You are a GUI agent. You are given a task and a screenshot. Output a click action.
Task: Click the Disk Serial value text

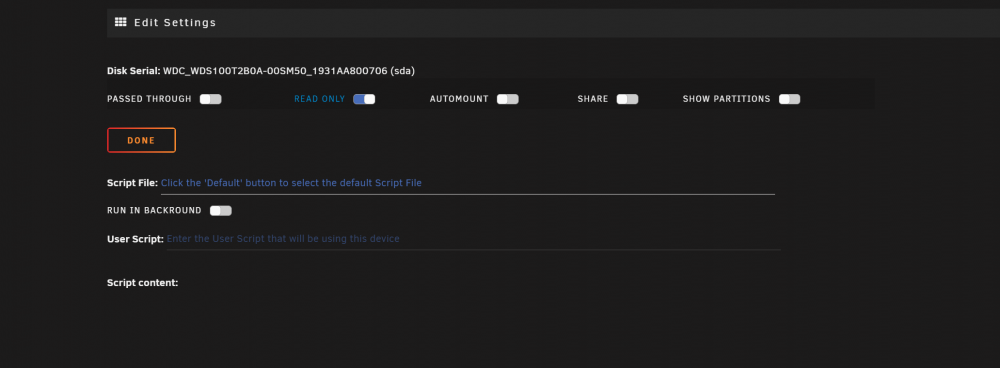pos(289,71)
